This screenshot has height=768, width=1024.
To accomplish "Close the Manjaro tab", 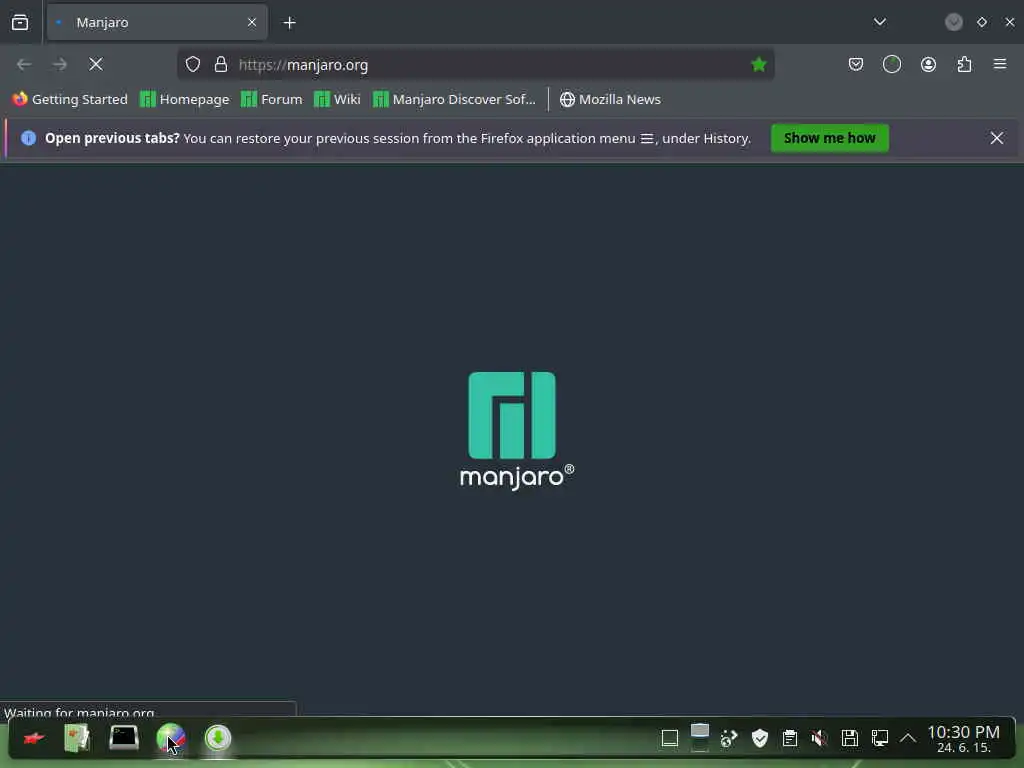I will coord(252,22).
